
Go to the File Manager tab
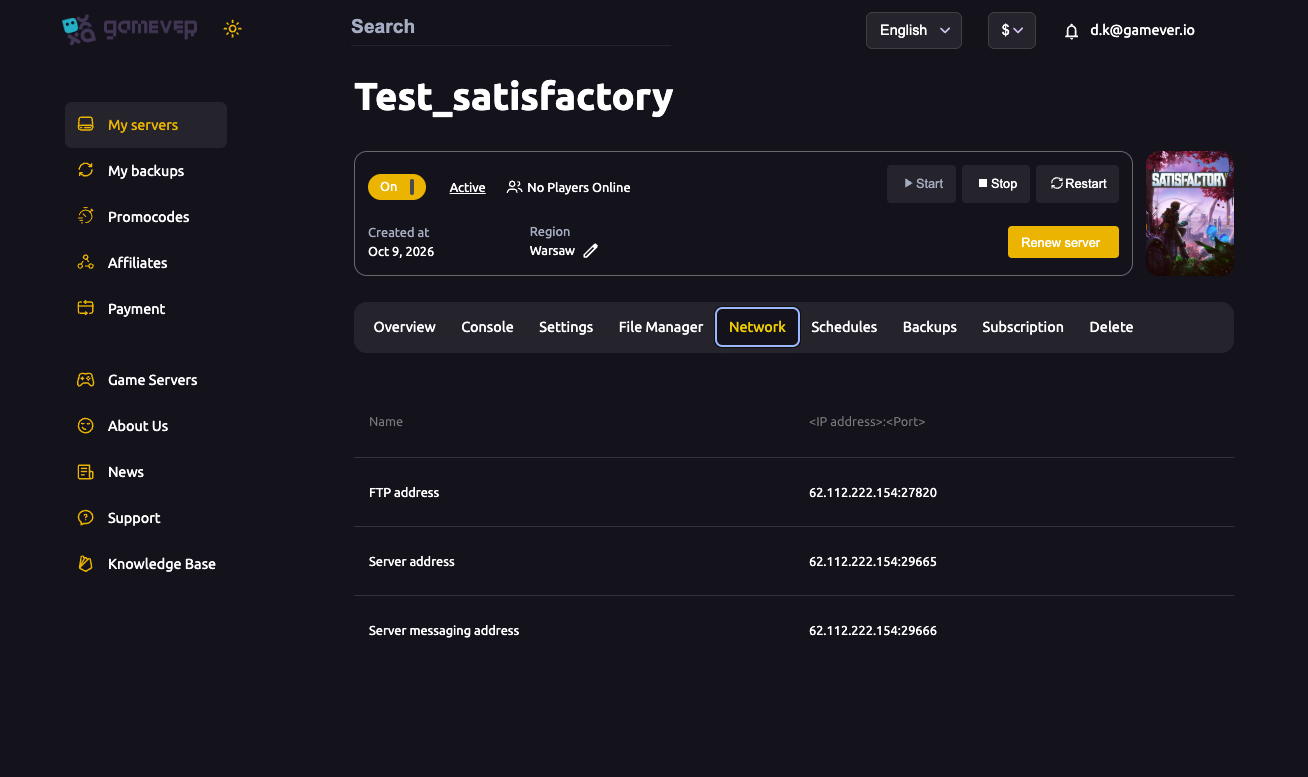(x=661, y=327)
